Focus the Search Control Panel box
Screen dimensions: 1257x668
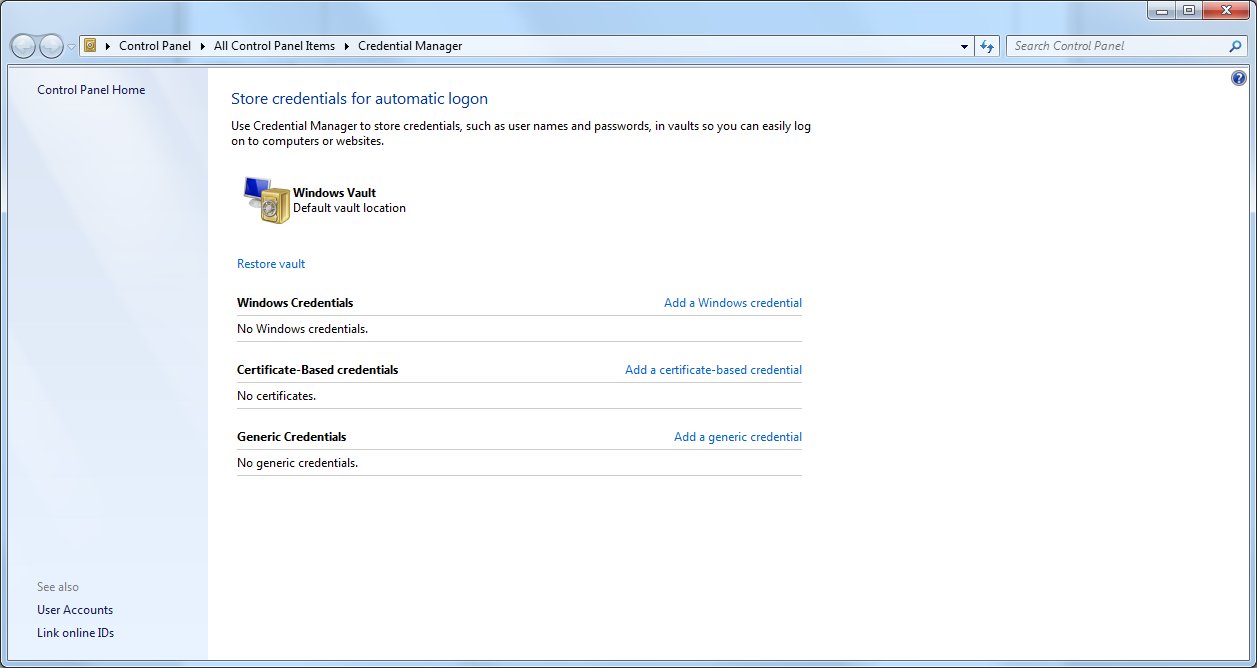point(1116,46)
